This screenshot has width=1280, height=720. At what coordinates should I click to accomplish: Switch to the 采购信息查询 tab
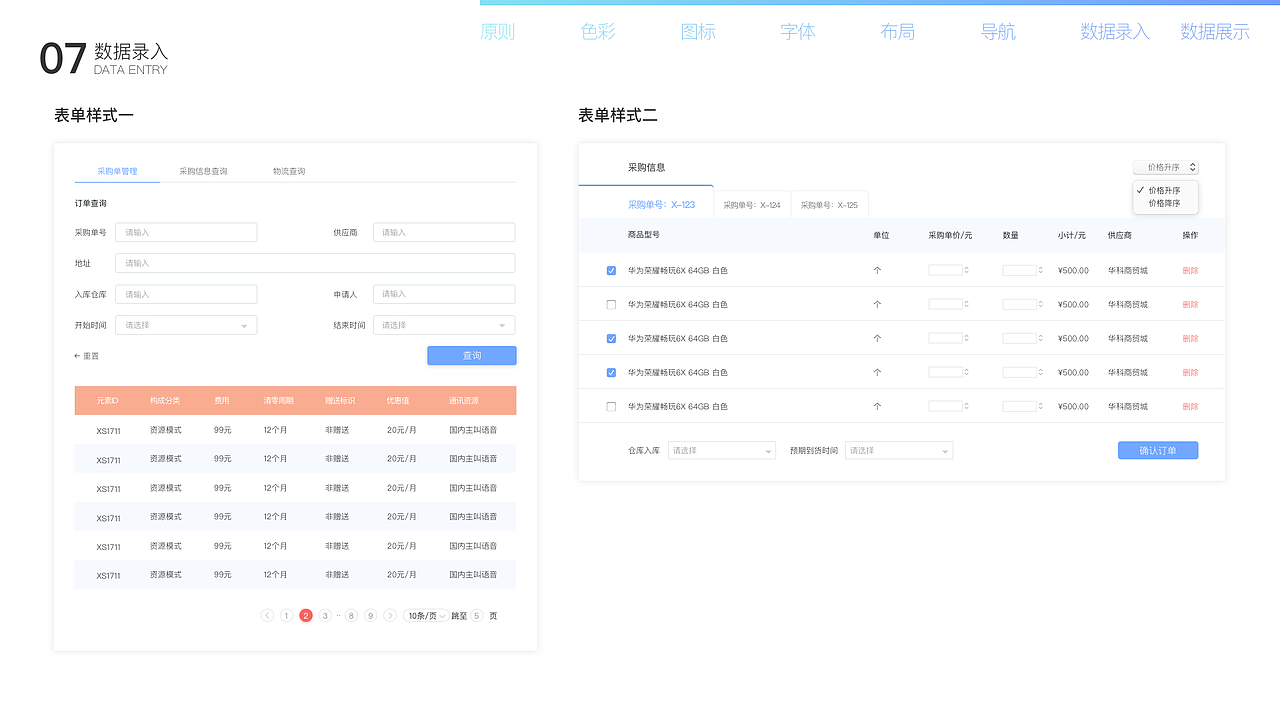(203, 171)
